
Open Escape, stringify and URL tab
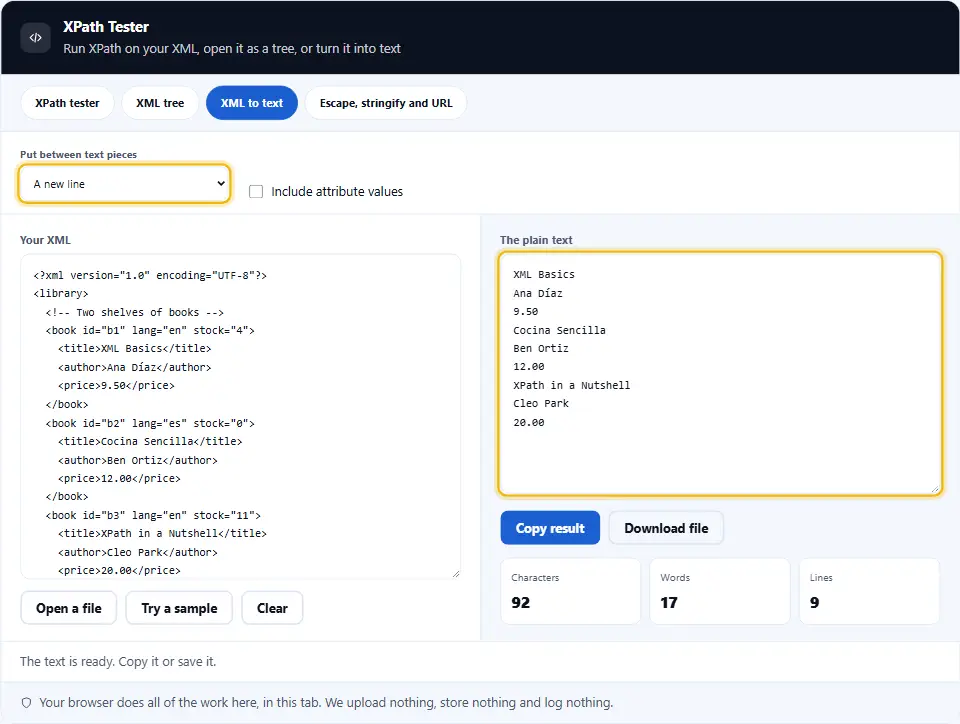(386, 103)
